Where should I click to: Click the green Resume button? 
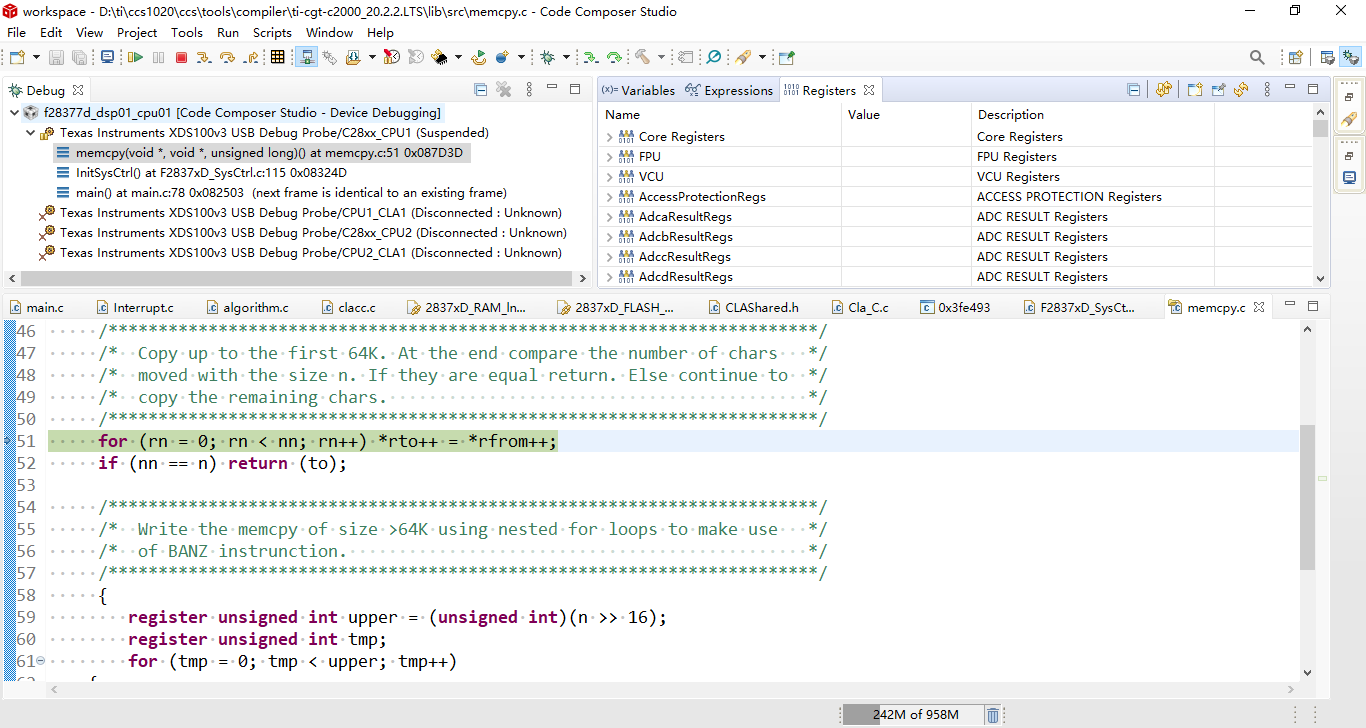coord(135,58)
